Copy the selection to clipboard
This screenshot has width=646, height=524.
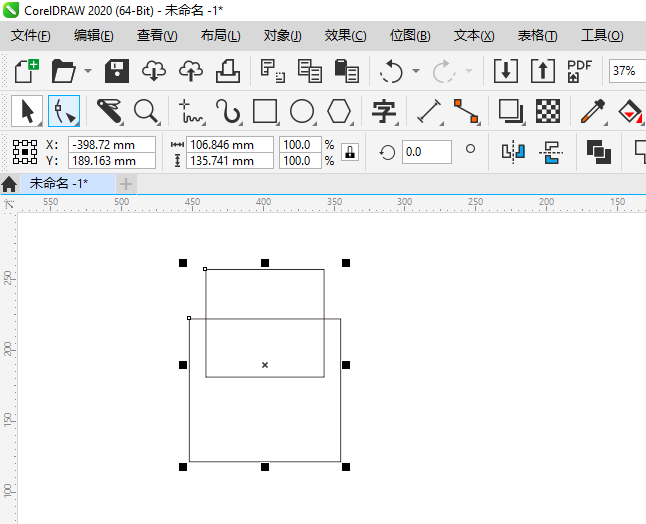coord(309,71)
